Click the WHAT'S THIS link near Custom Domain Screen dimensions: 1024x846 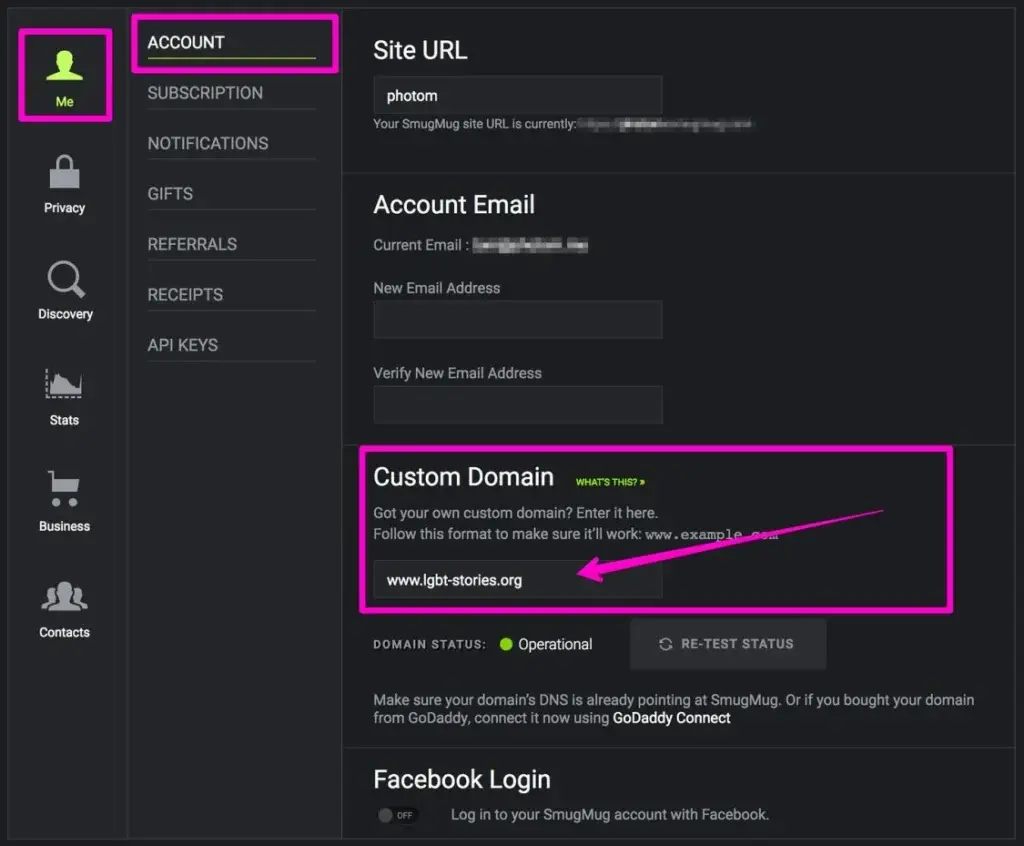pos(608,481)
